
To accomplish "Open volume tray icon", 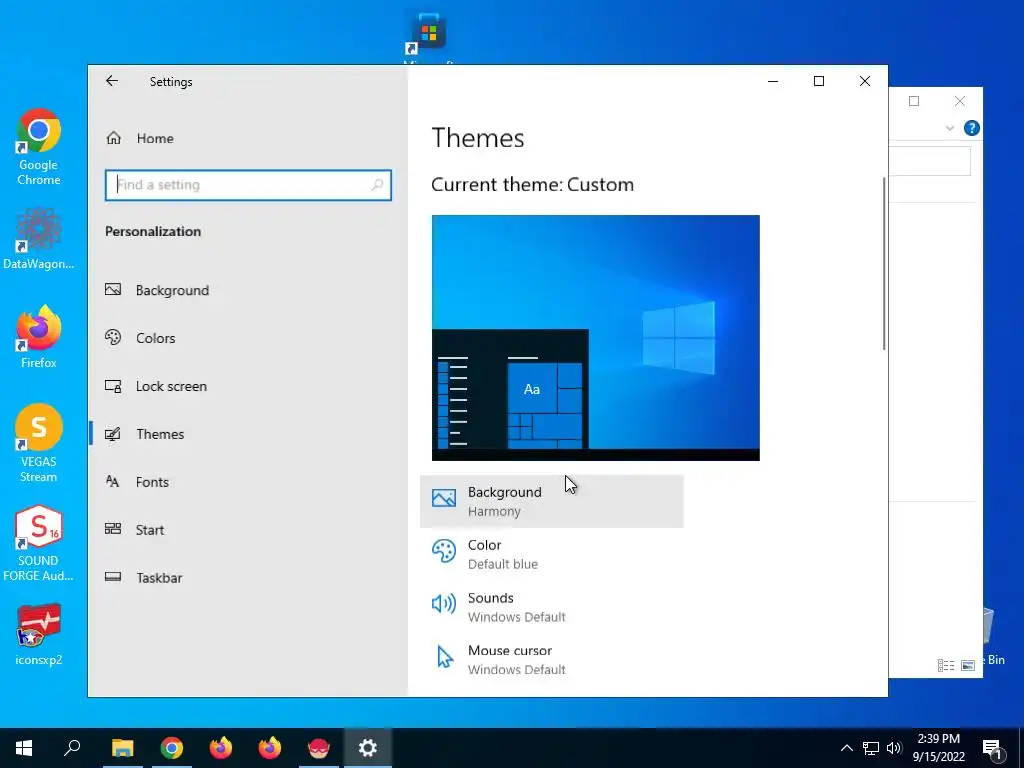I will pyautogui.click(x=894, y=748).
